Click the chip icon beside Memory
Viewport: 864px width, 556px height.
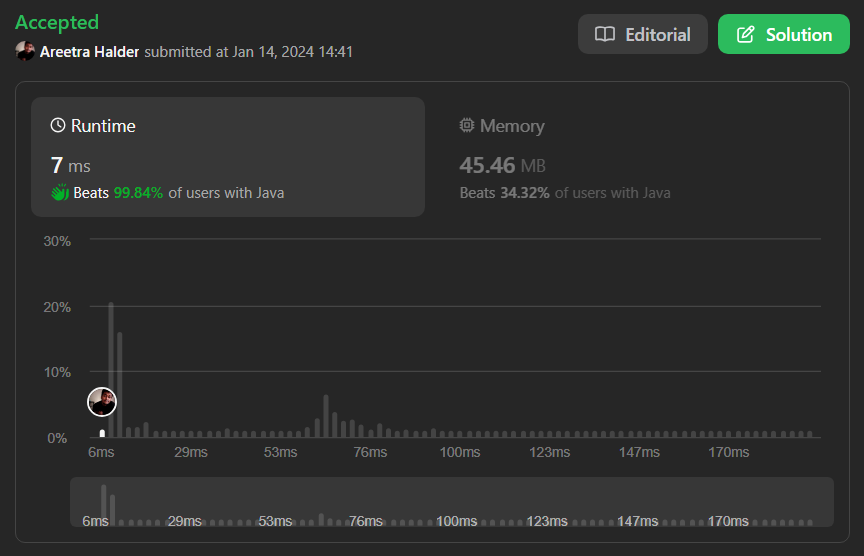click(x=466, y=126)
